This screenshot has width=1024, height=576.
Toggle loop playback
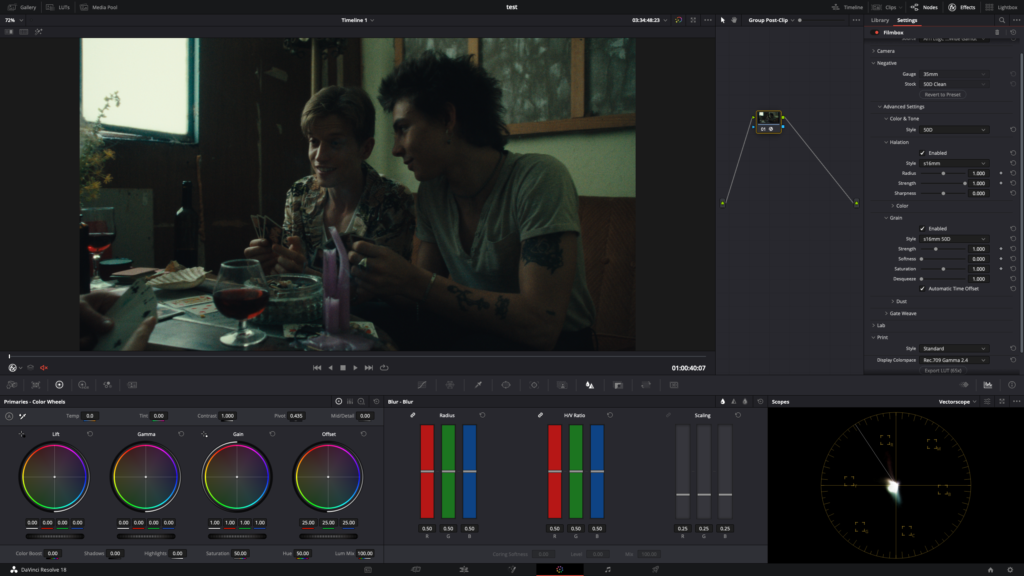(384, 368)
